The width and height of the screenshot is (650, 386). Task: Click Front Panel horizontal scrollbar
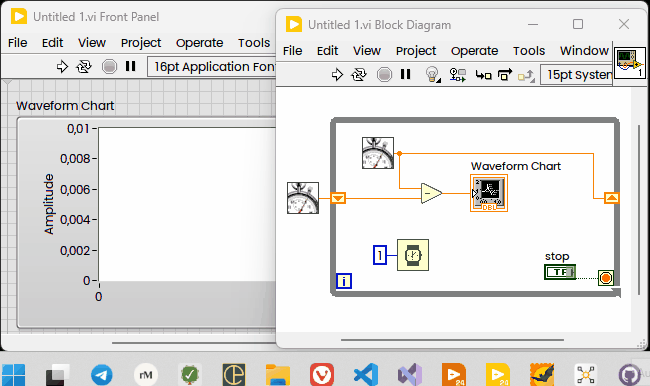click(x=194, y=343)
